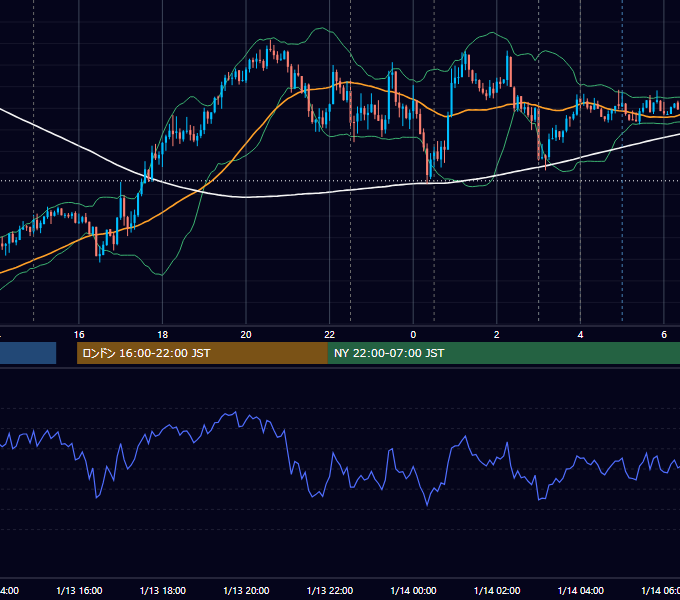Click the hour label 6 on price chart axis

coord(664,335)
